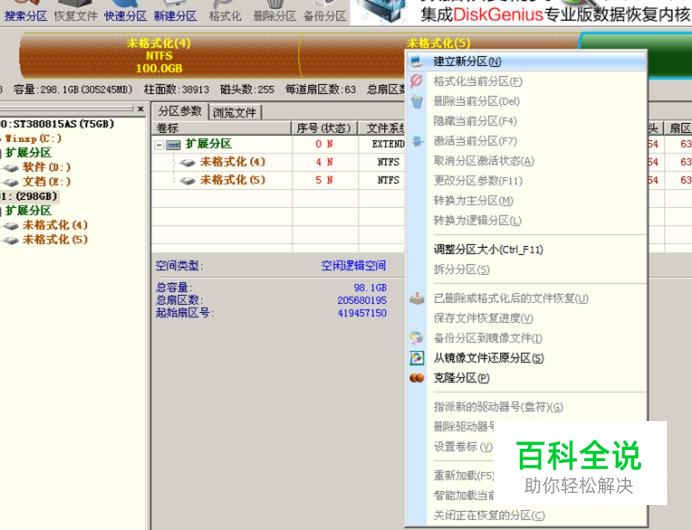Click the 新建分区 toolbar button
This screenshot has width=692, height=530.
(x=175, y=12)
